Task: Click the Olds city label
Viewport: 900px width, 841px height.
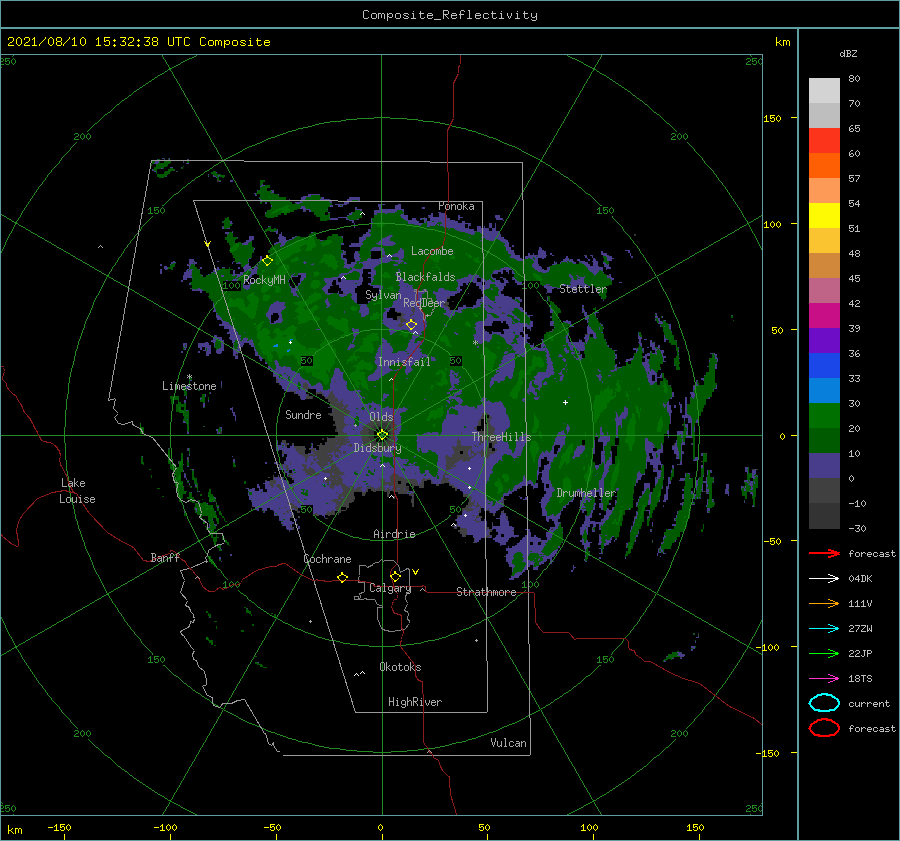Action: click(381, 417)
